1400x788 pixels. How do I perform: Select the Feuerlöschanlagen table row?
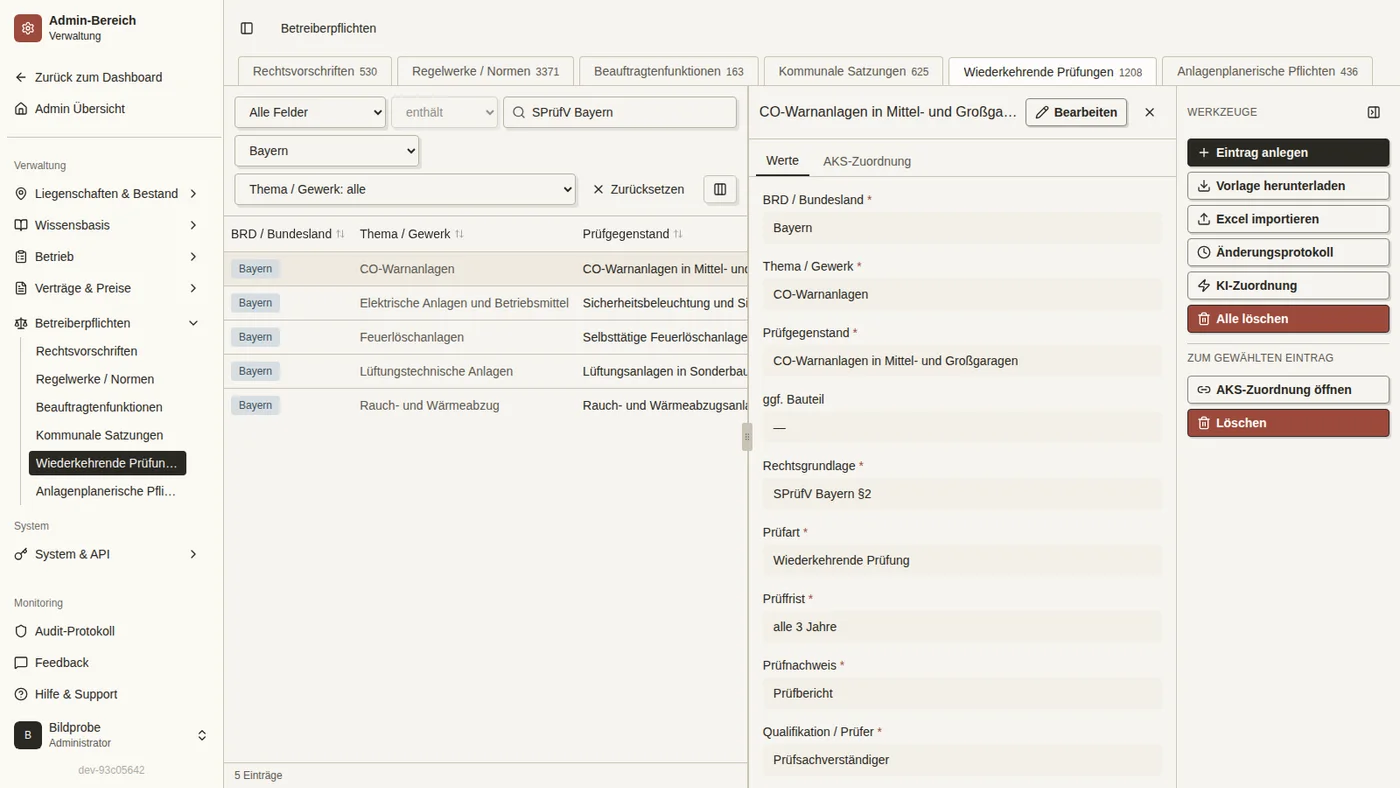point(485,337)
